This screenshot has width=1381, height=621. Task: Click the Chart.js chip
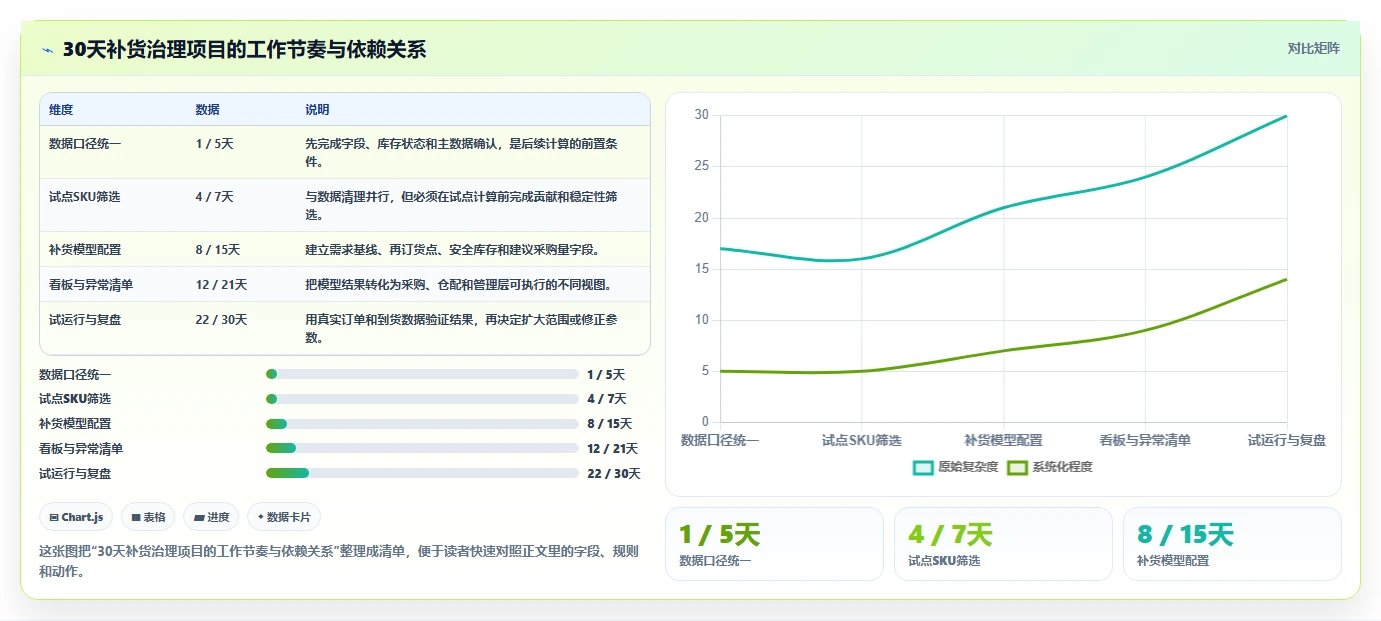click(77, 517)
